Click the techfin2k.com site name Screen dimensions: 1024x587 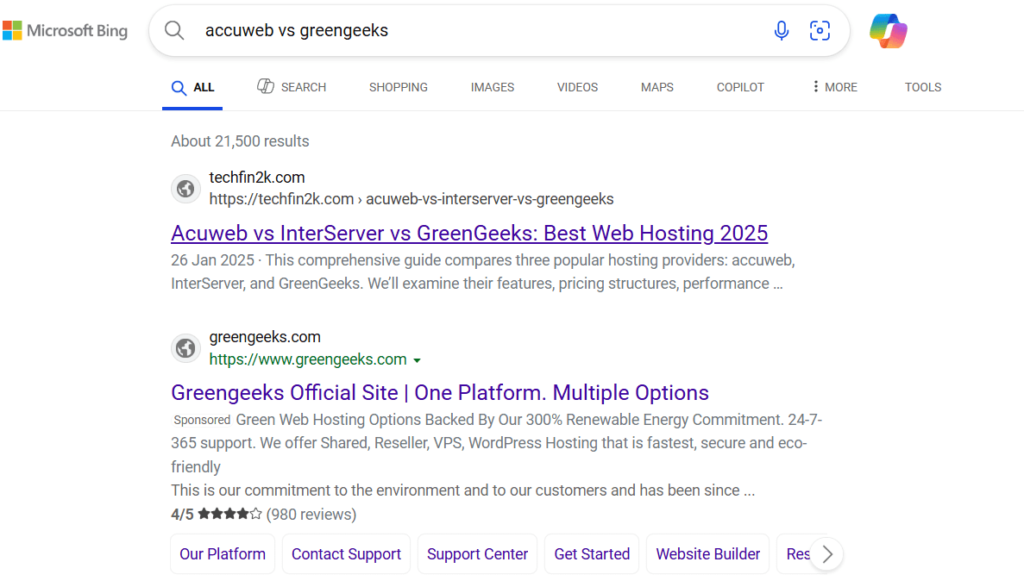point(257,178)
